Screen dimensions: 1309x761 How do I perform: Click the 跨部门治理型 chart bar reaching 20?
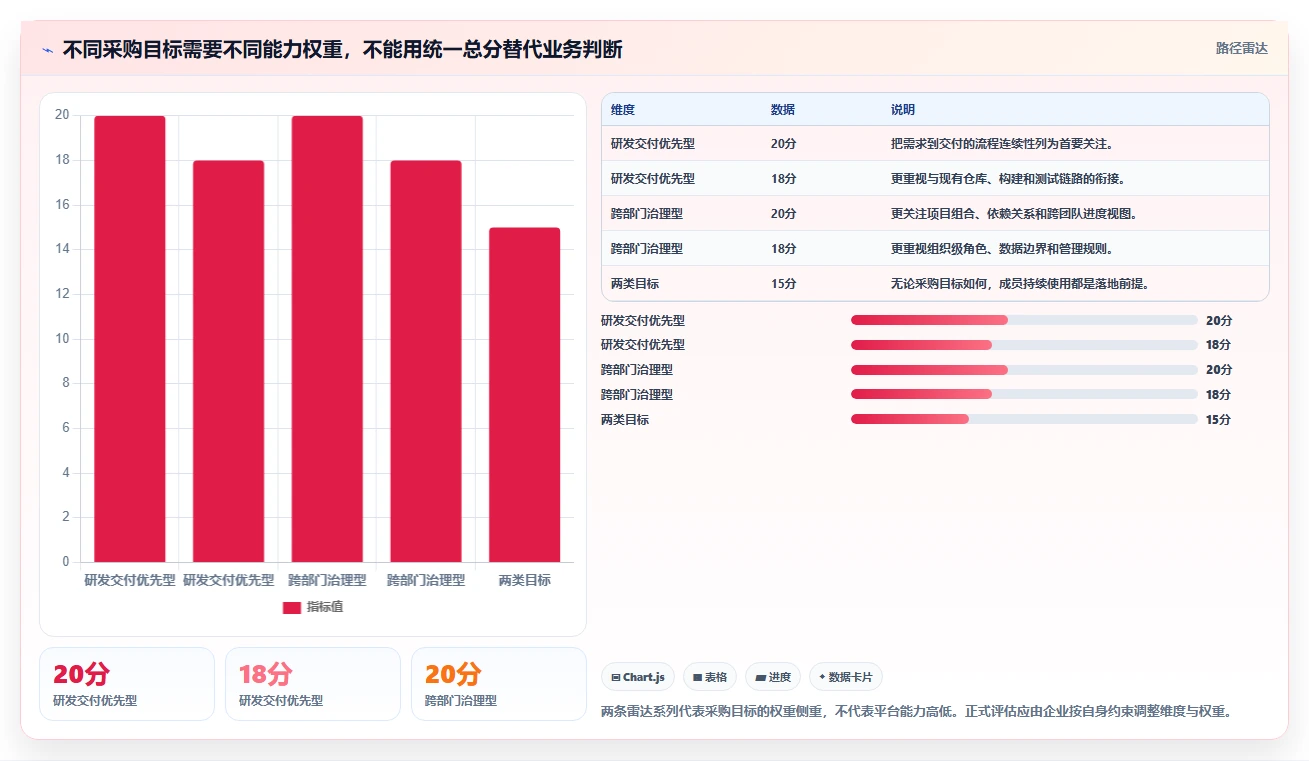tap(327, 339)
